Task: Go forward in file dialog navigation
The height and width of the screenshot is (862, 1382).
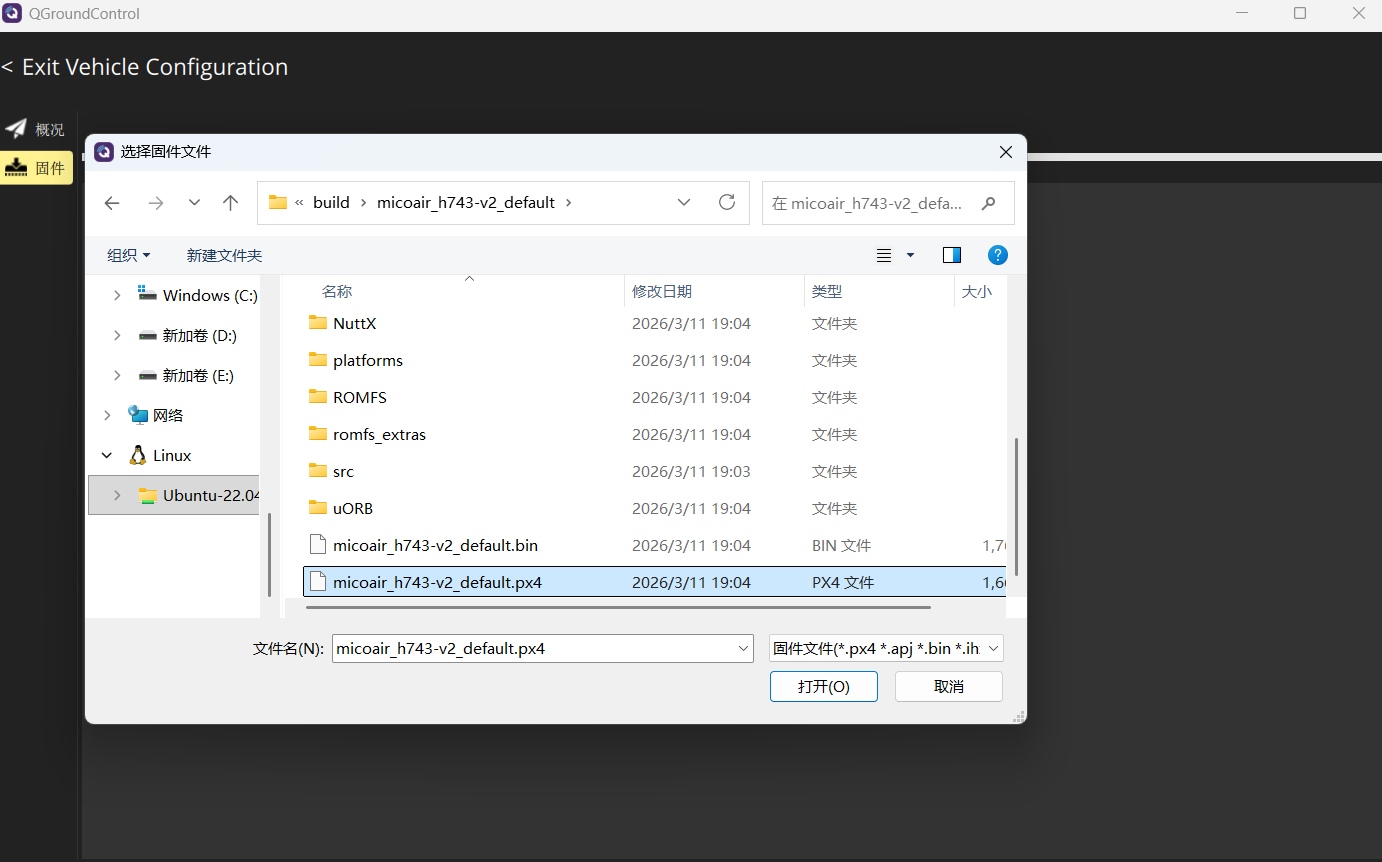Action: coord(156,203)
